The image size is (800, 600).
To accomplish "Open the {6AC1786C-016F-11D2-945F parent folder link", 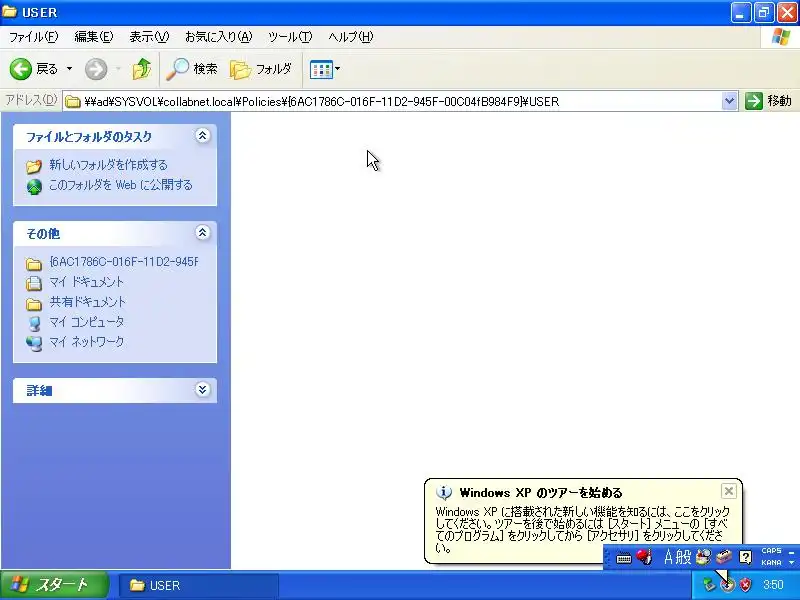I will pyautogui.click(x=124, y=262).
